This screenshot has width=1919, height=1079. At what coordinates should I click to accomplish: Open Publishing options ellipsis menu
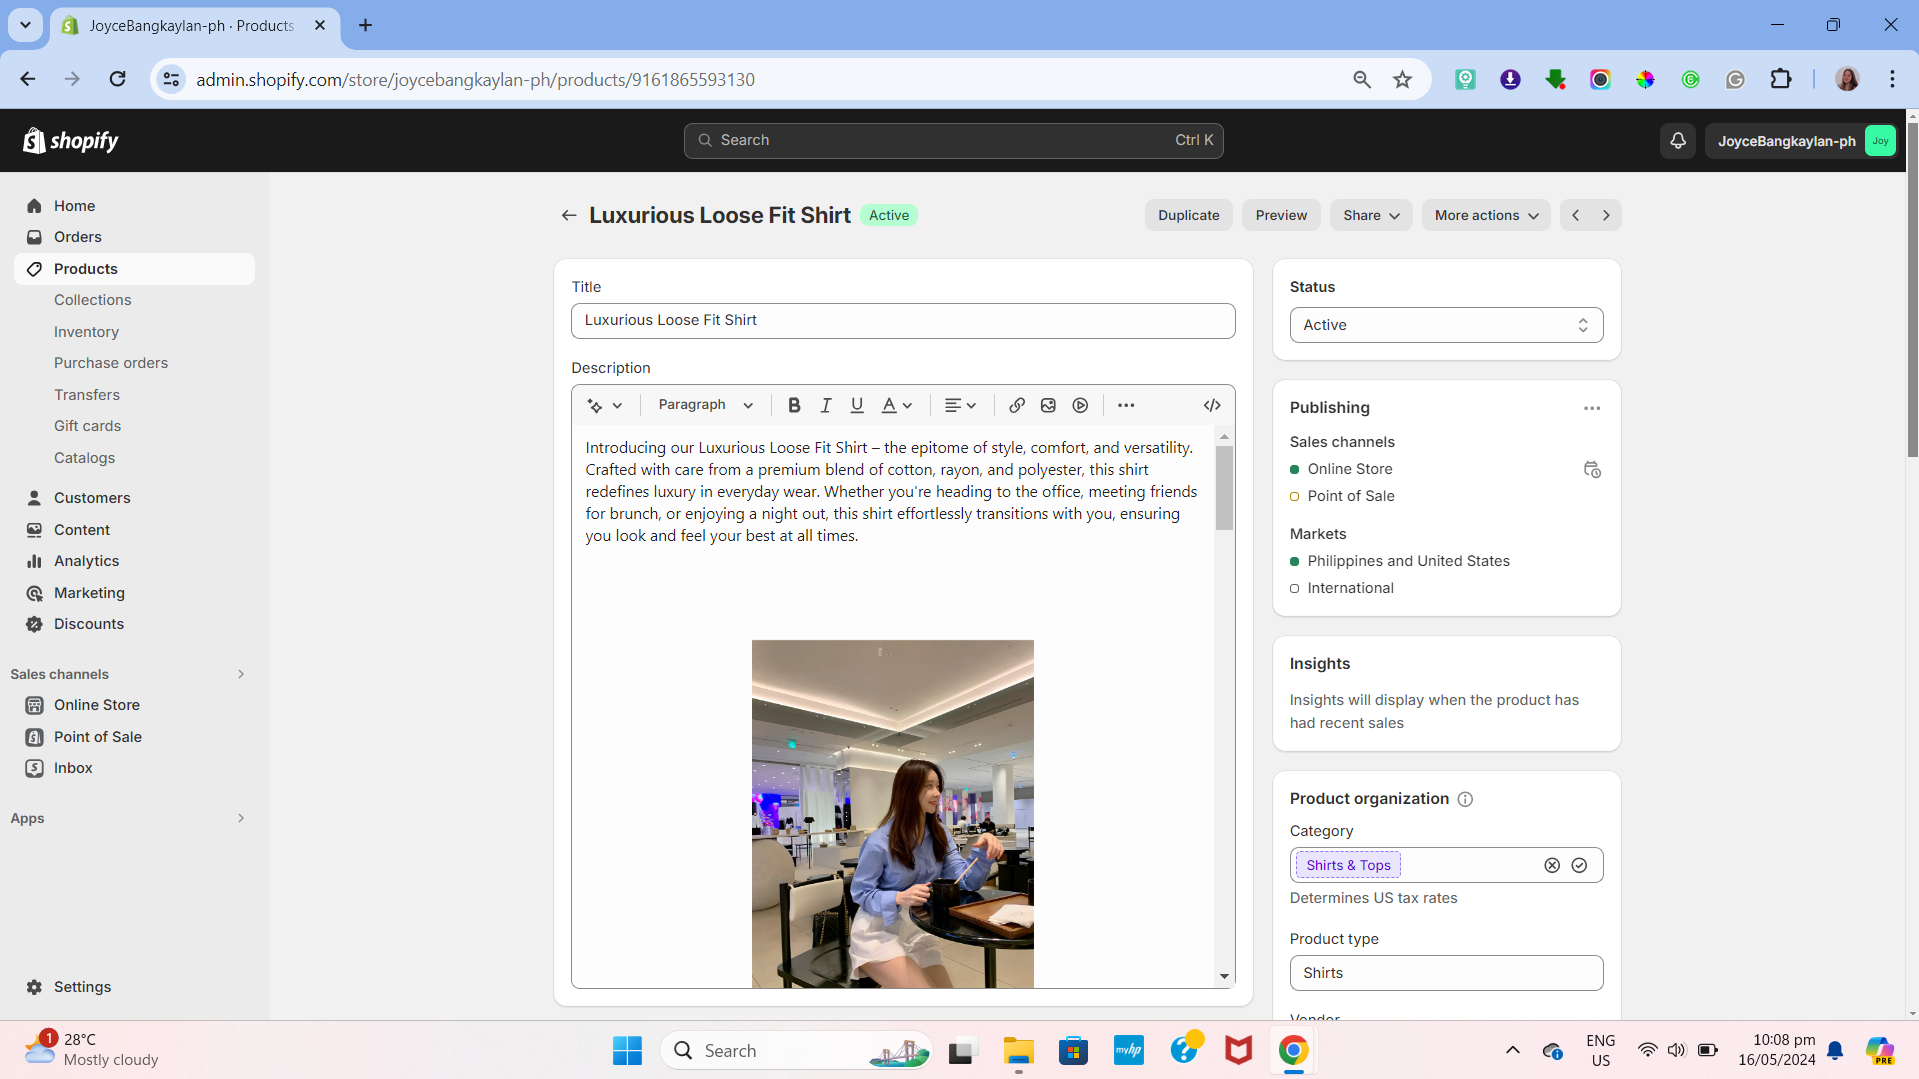point(1592,408)
